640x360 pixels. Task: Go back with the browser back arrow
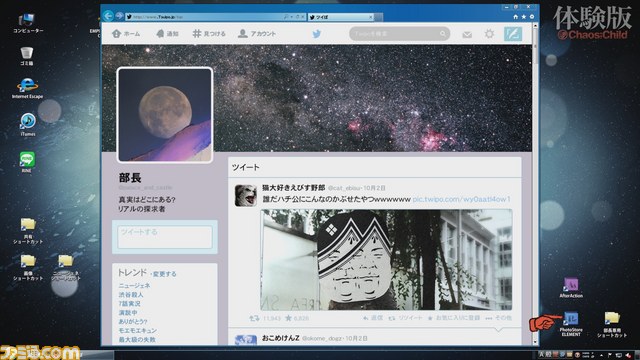coord(108,16)
